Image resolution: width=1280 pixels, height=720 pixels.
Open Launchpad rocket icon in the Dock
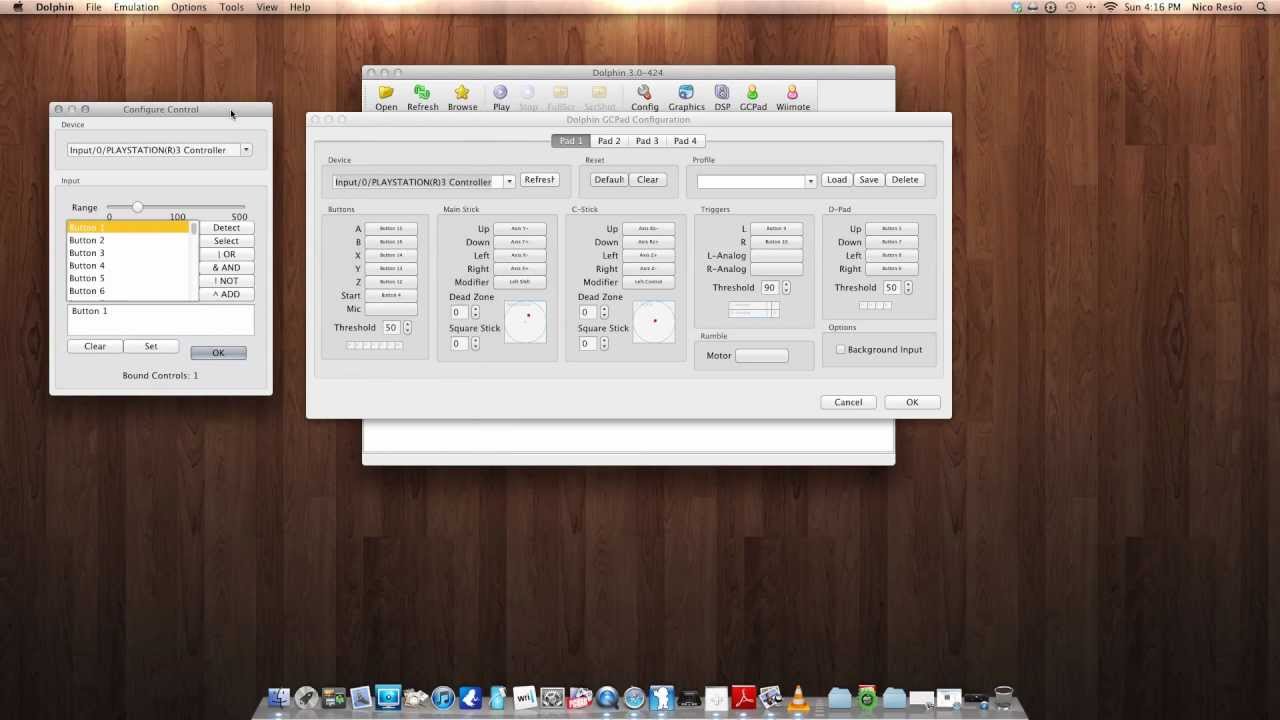click(307, 697)
